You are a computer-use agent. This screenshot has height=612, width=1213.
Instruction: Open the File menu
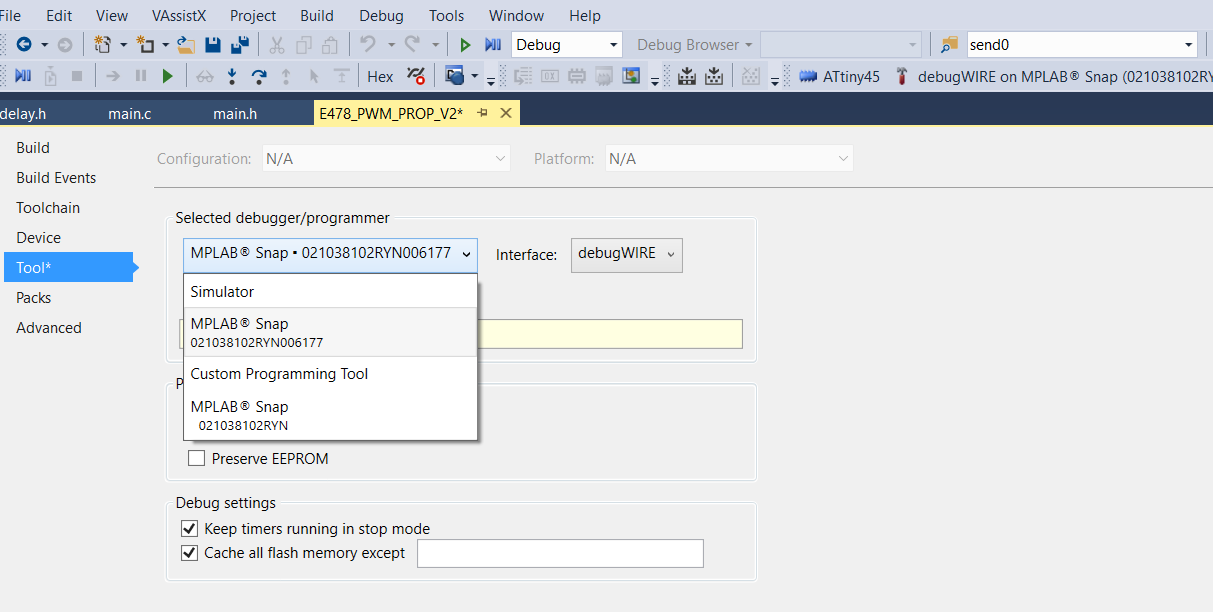point(10,15)
